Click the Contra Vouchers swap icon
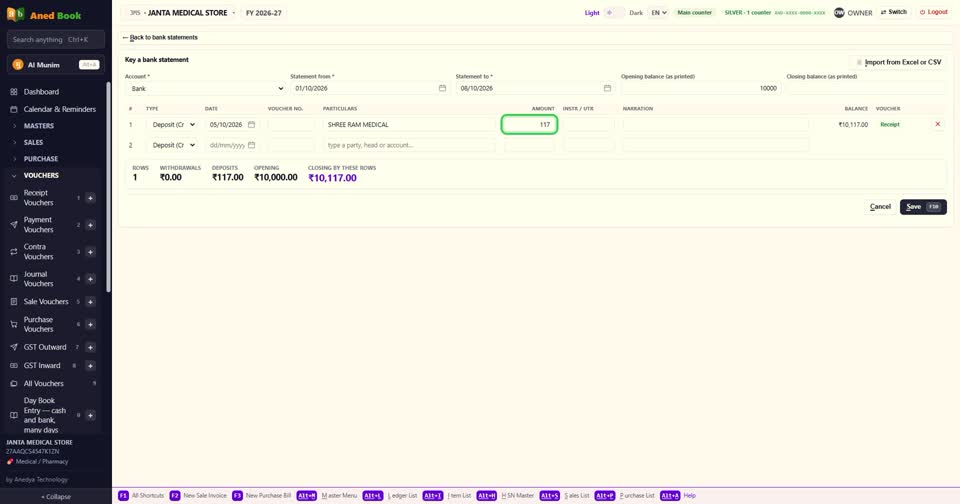This screenshot has height=504, width=960. 13,252
